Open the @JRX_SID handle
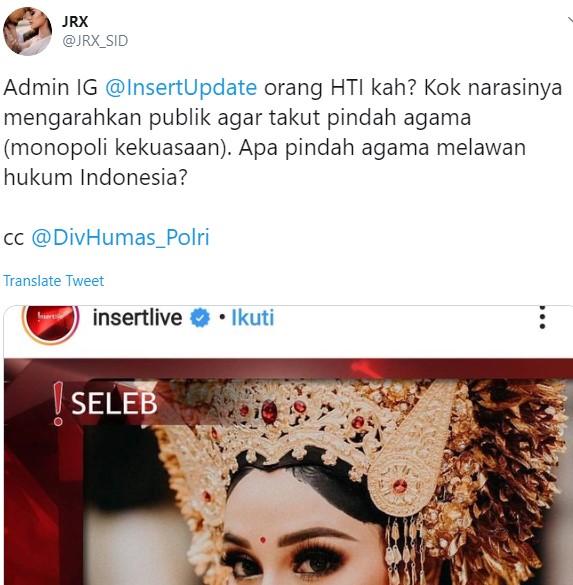This screenshot has height=585, width=573. pyautogui.click(x=95, y=41)
